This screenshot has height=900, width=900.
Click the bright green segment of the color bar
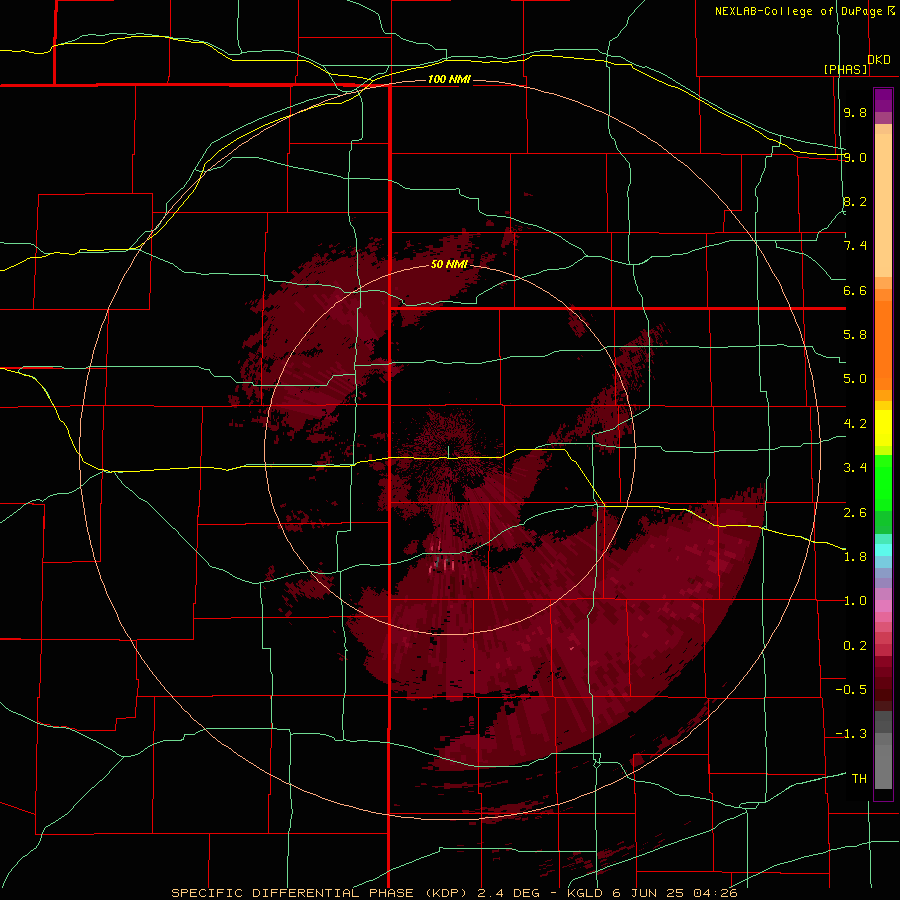pyautogui.click(x=883, y=482)
